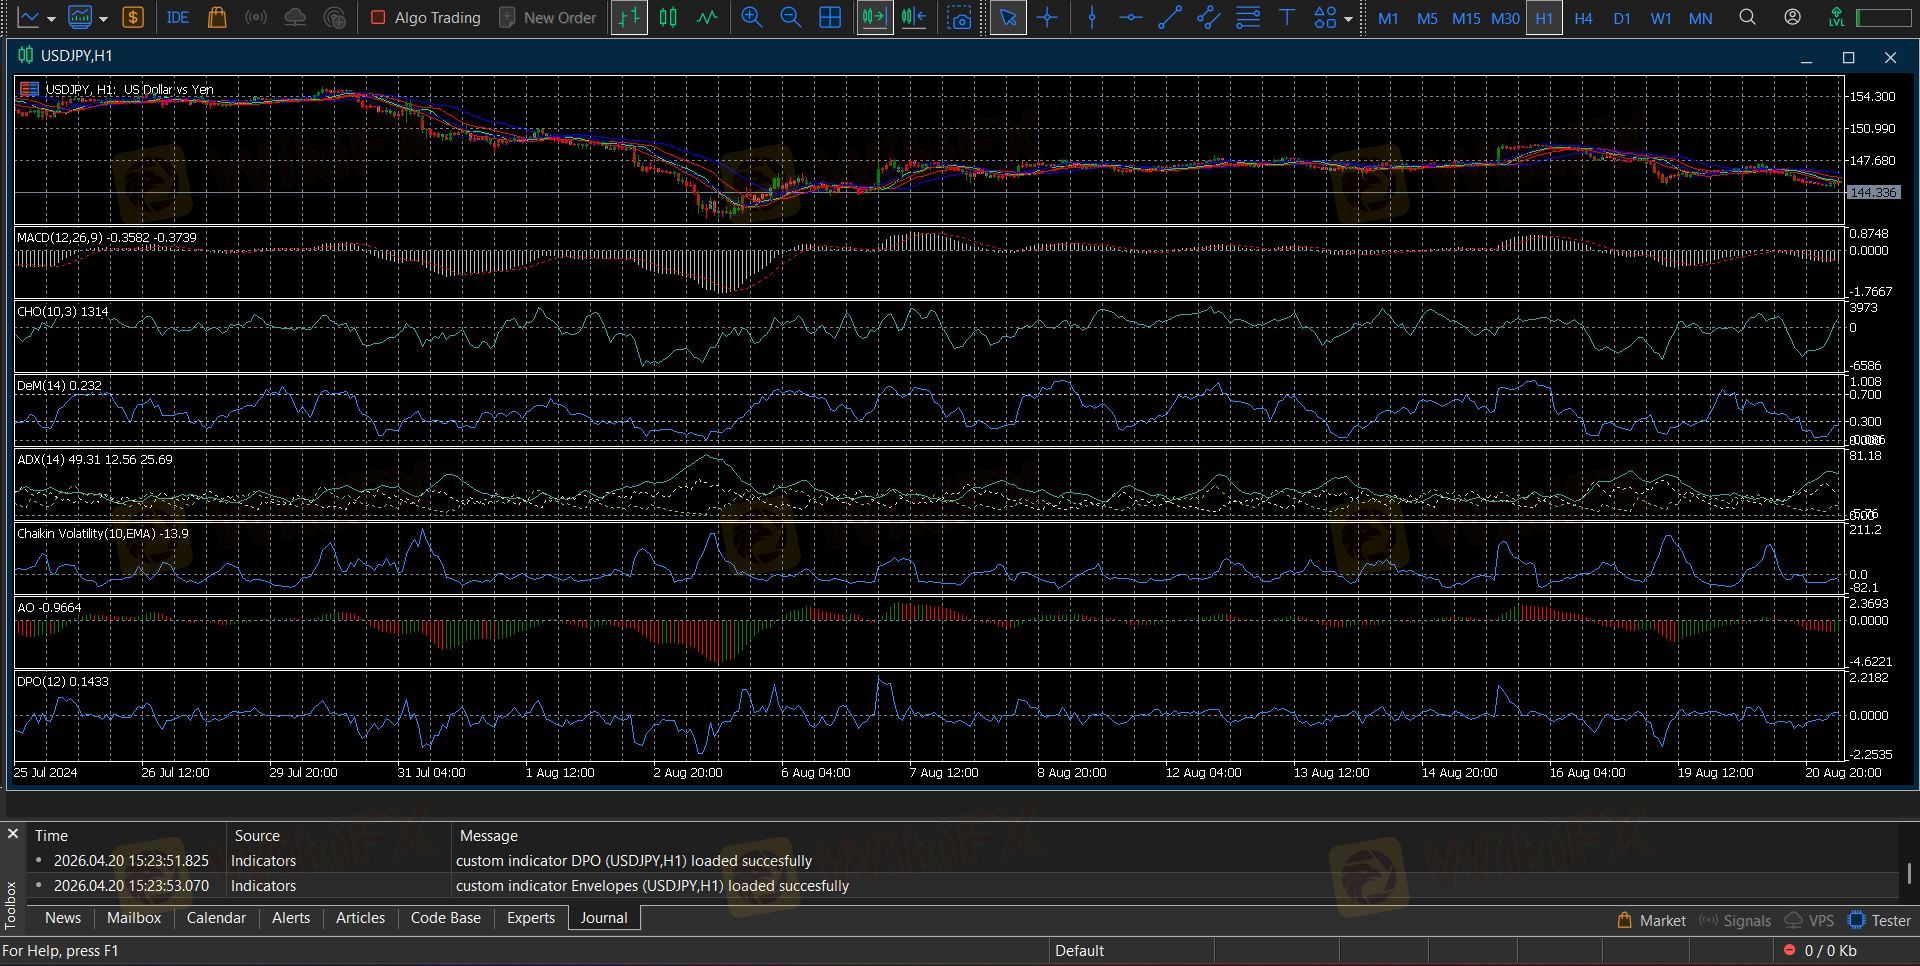1920x966 pixels.
Task: Click the Toolbox journal vertical scrollbar
Action: pos(1908,873)
